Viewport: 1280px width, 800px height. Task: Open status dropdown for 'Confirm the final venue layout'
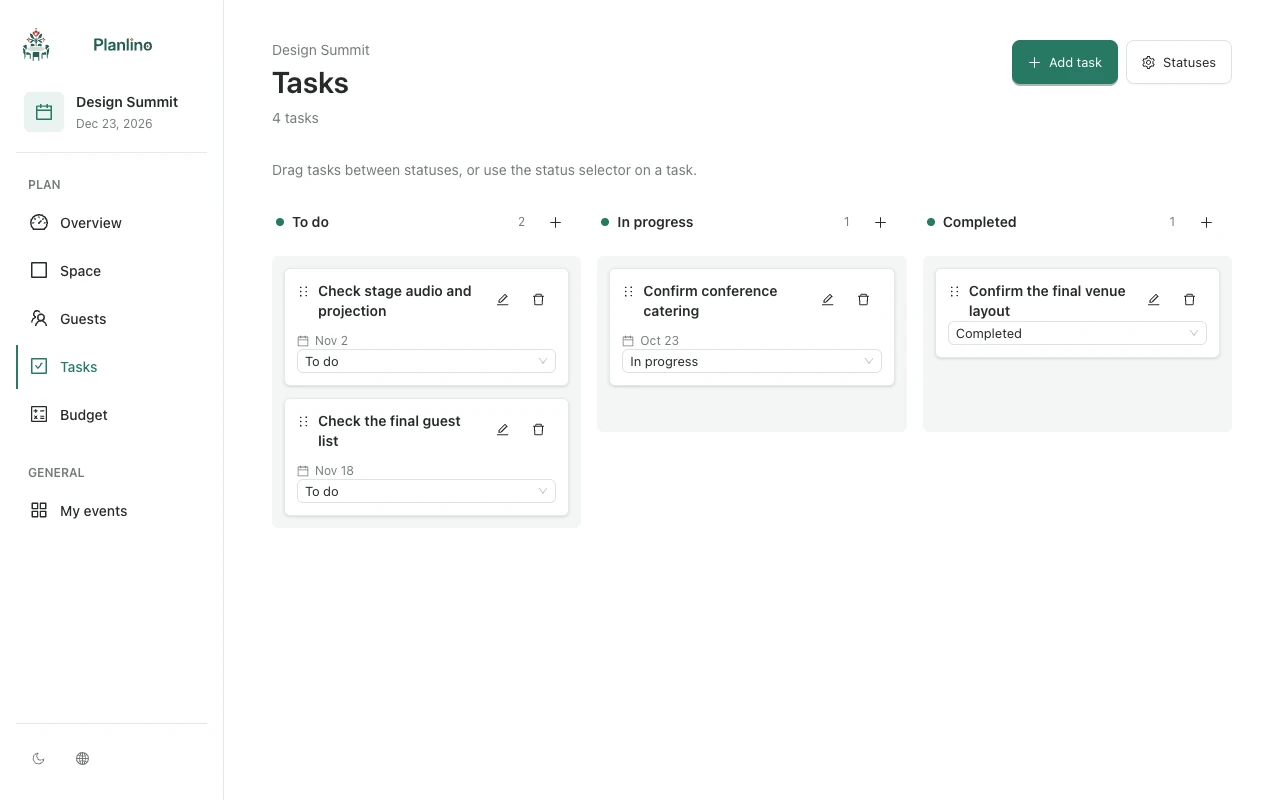1077,334
